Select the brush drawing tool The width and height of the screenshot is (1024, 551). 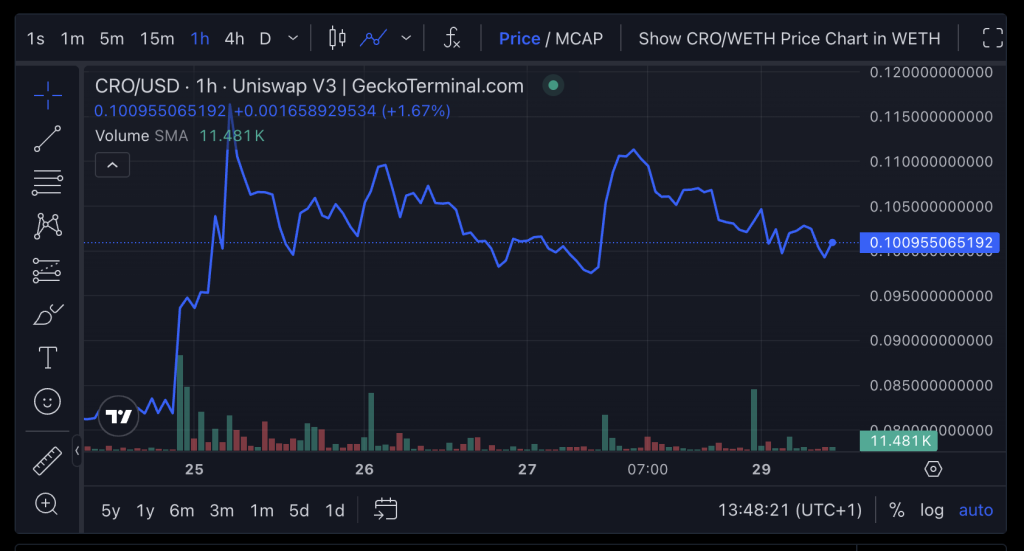coord(48,314)
